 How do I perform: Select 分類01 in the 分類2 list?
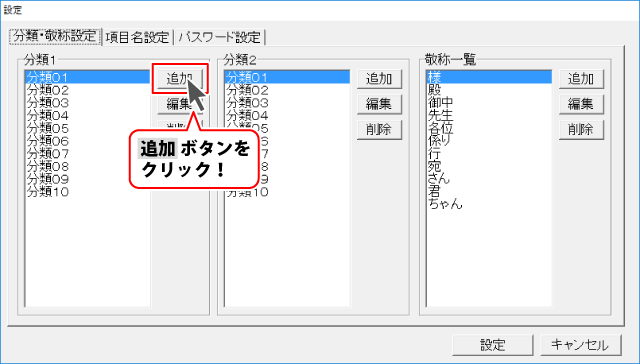tap(287, 77)
